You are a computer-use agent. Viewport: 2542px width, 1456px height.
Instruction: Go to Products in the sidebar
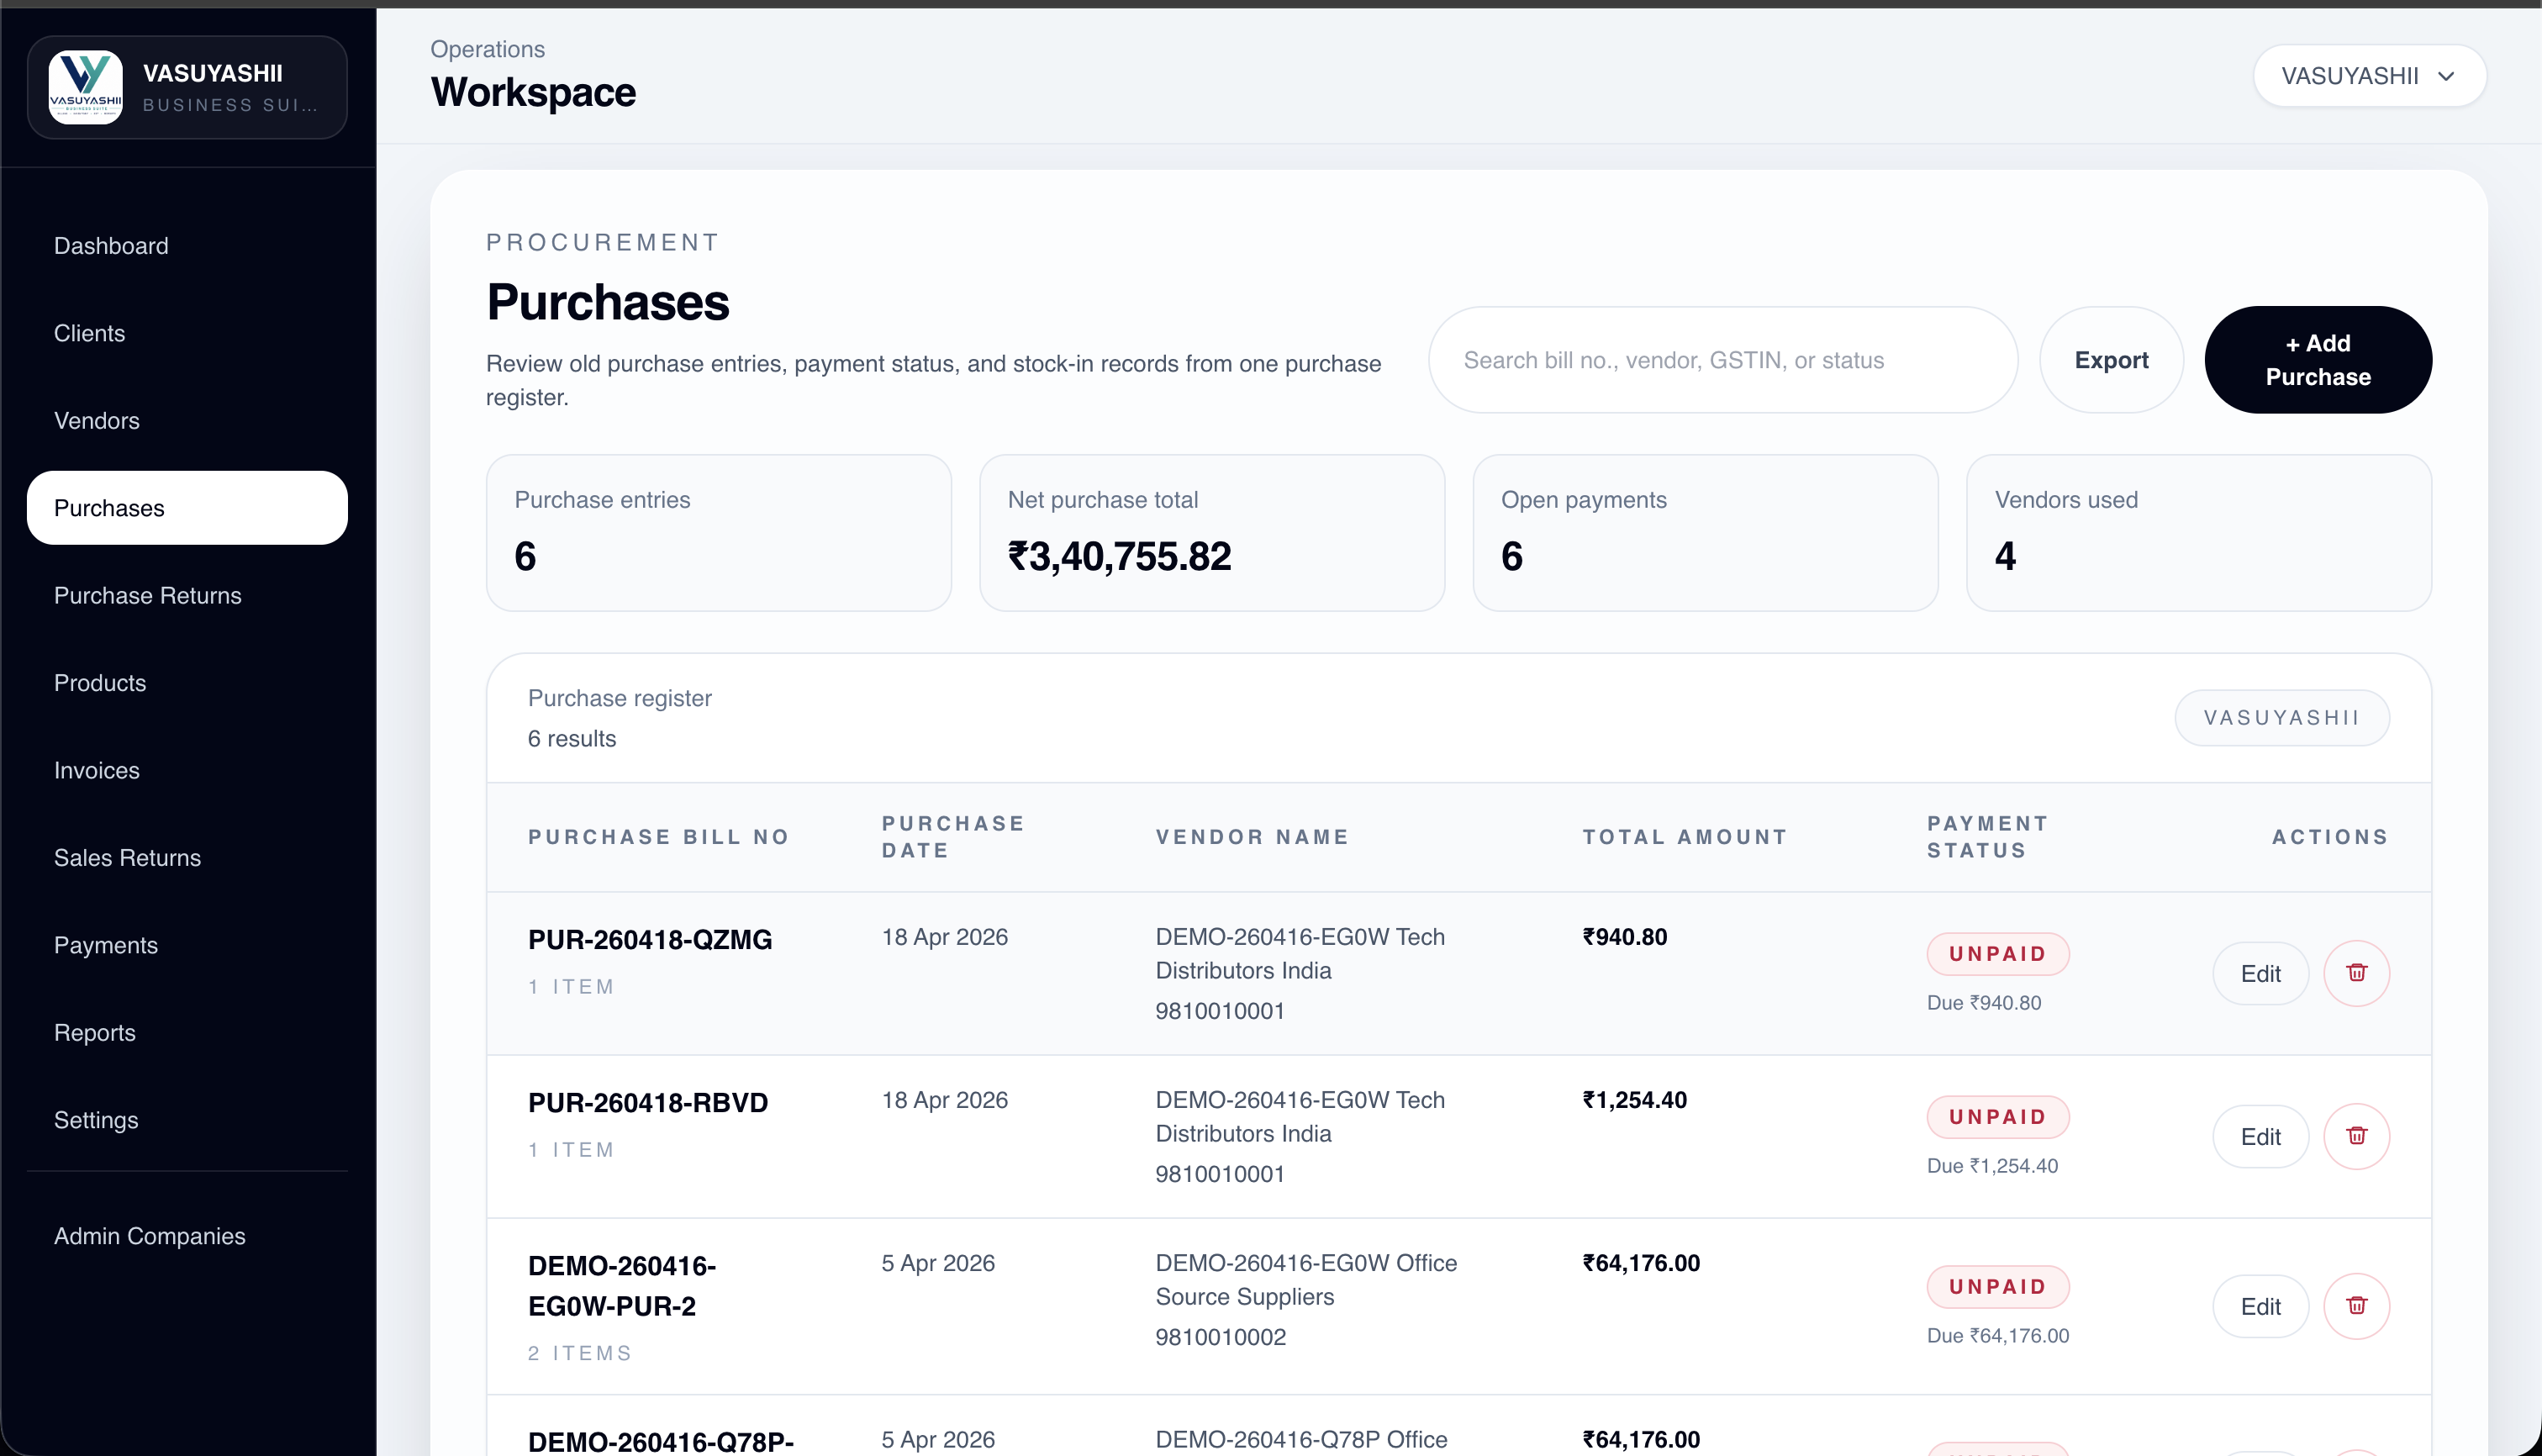tap(187, 683)
